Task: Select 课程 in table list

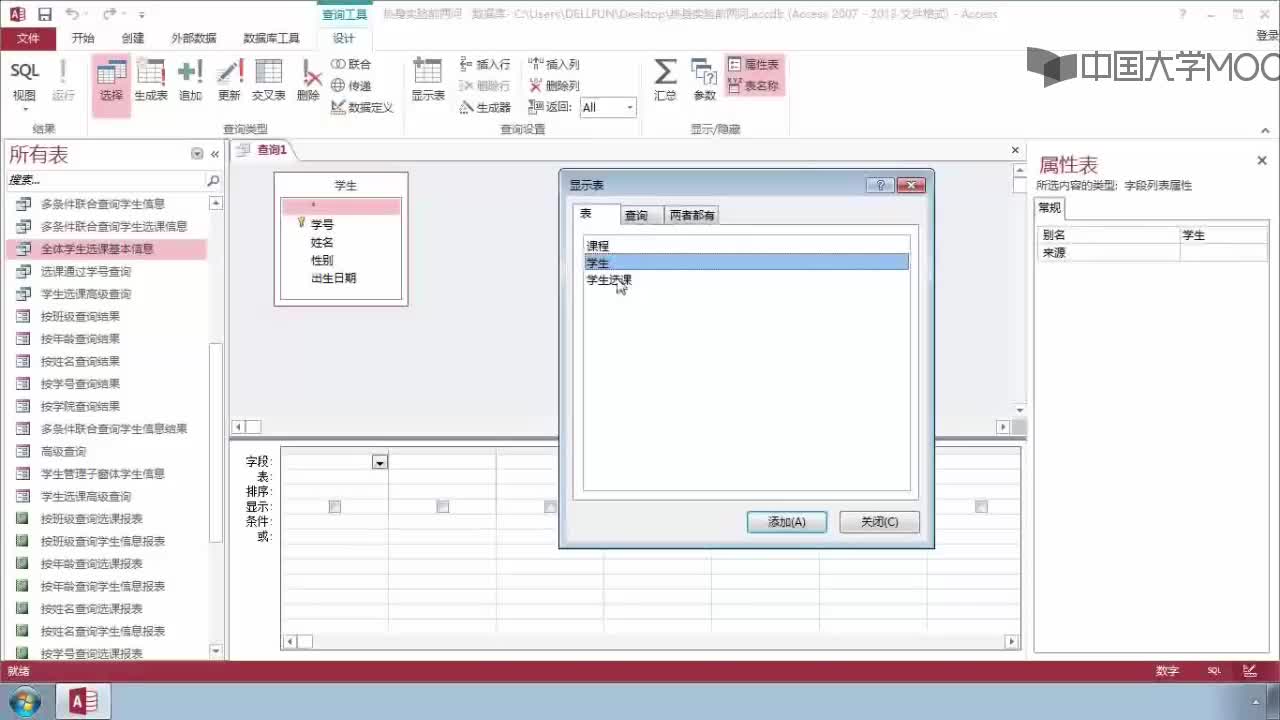Action: [747, 245]
